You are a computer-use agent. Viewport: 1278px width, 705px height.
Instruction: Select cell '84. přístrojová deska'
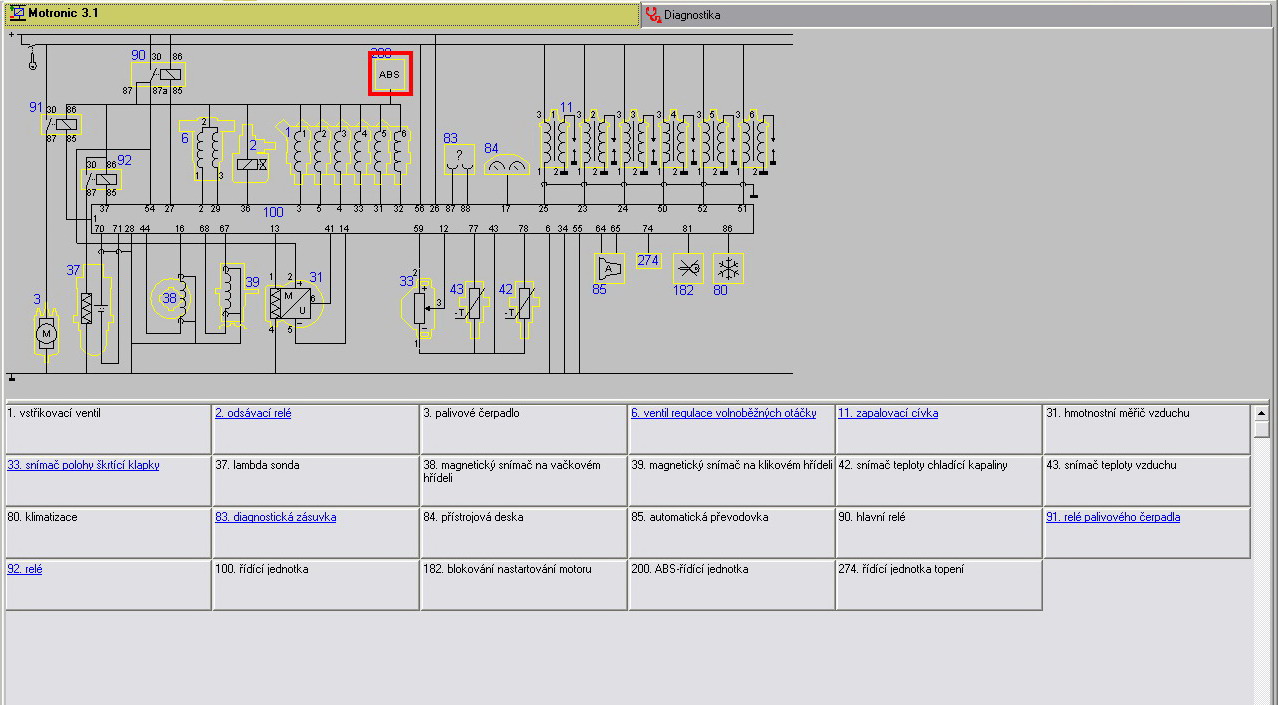tap(524, 532)
